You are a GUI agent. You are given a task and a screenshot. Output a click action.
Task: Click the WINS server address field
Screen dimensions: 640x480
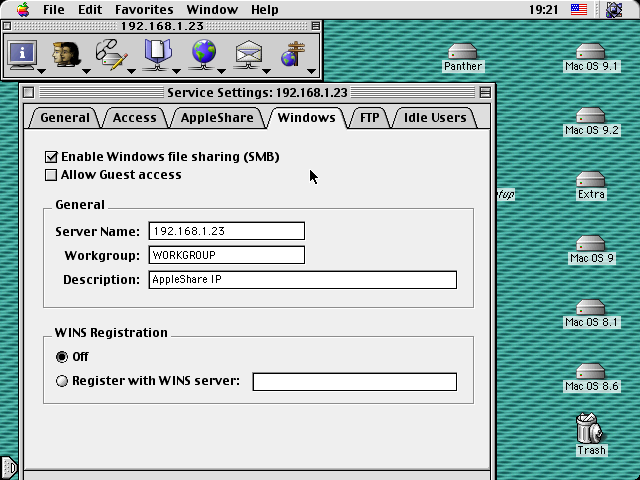click(355, 382)
